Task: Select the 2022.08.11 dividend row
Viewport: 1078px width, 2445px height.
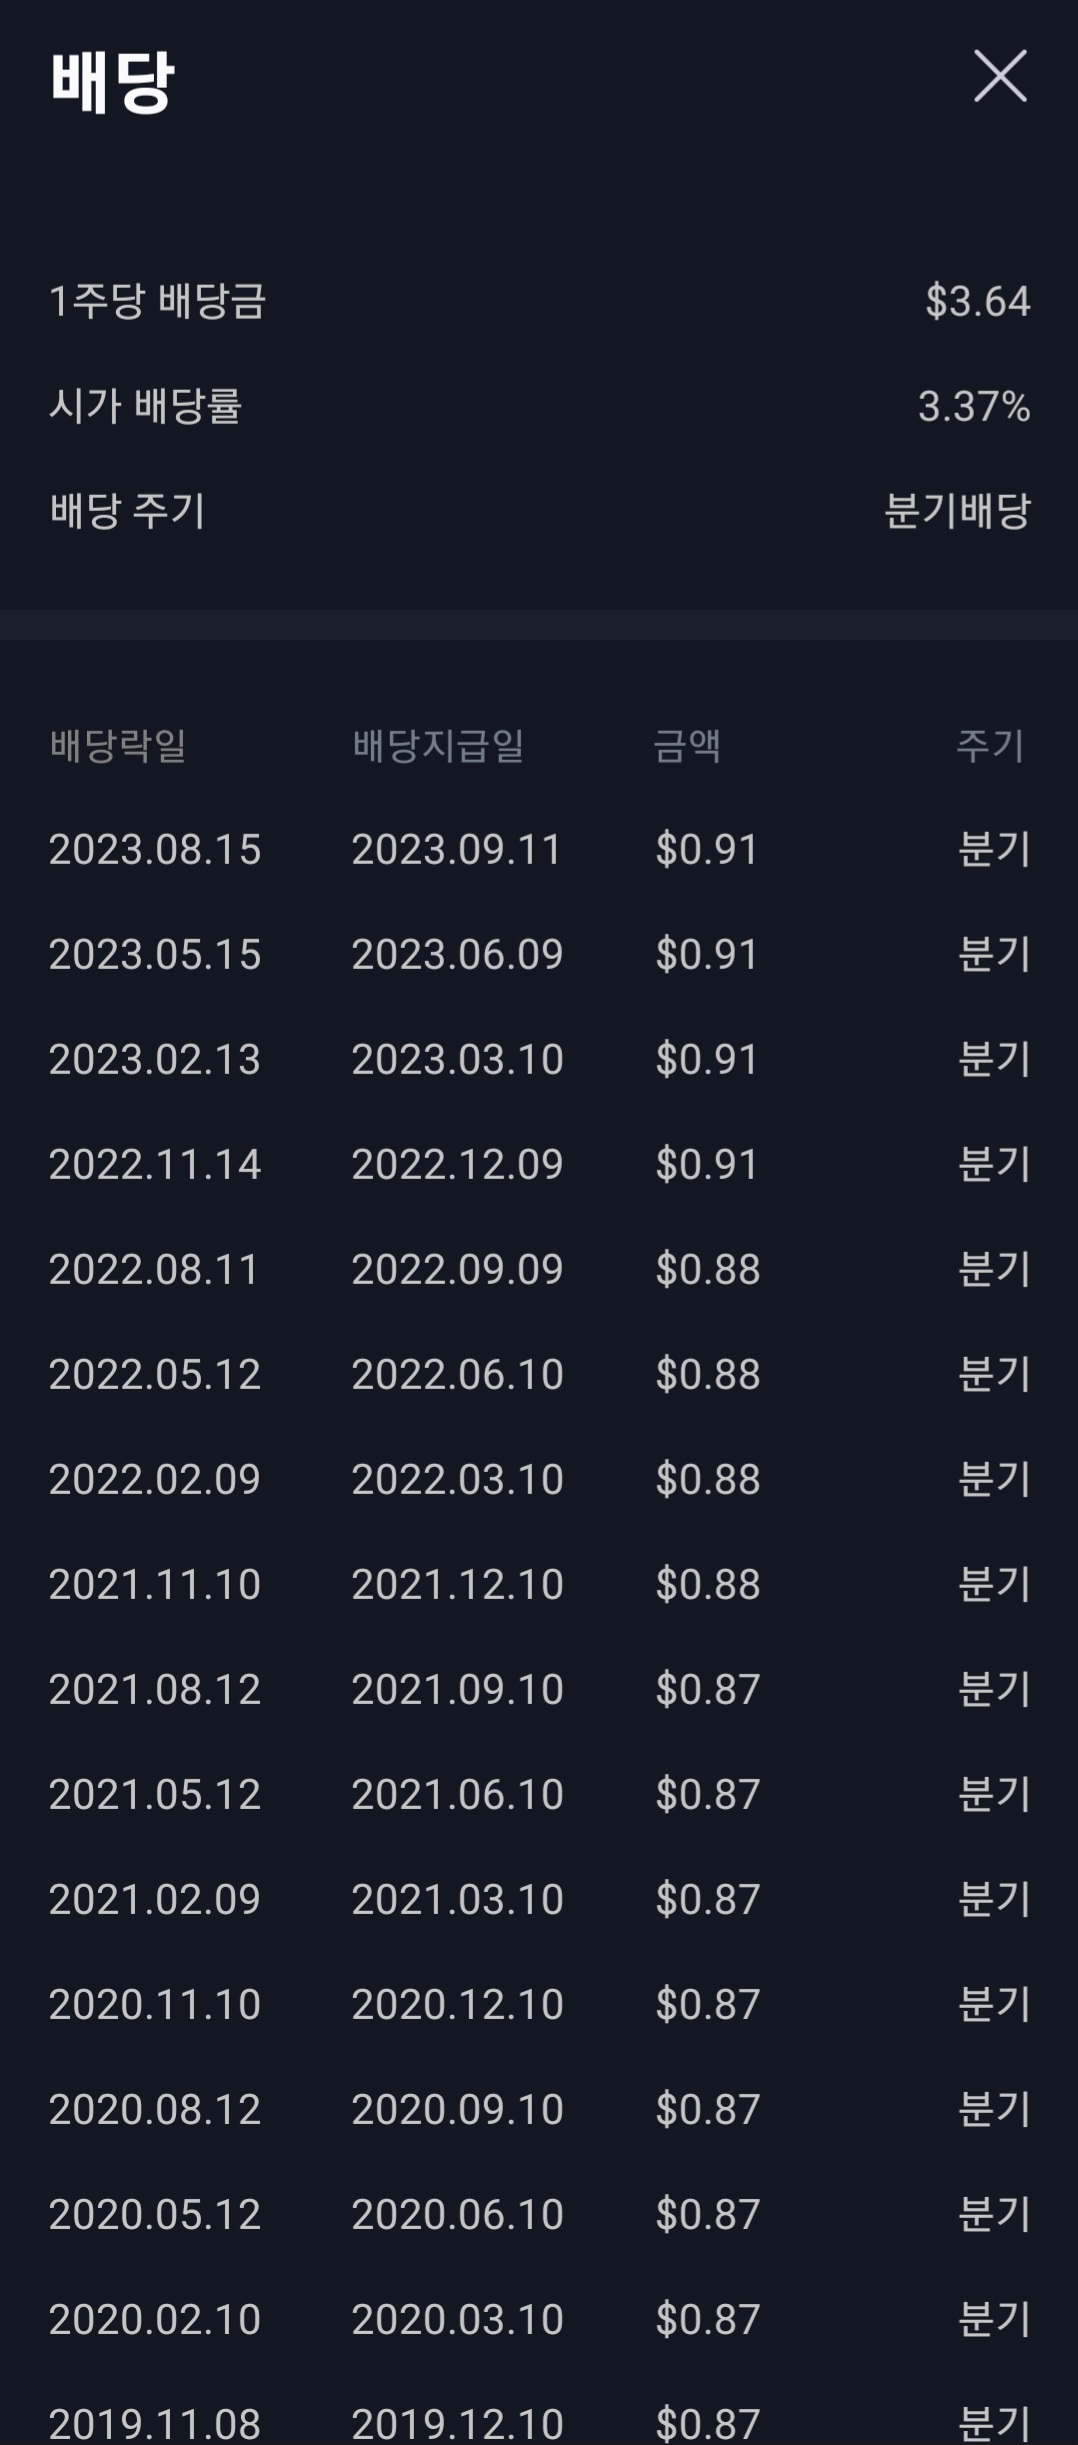Action: coord(539,1269)
